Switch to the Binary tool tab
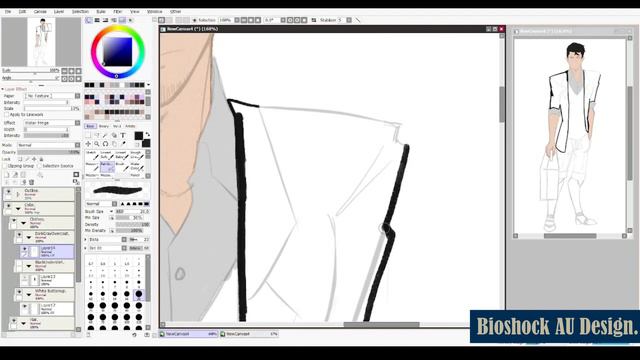Screen dimensions: 640x360 [104, 126]
